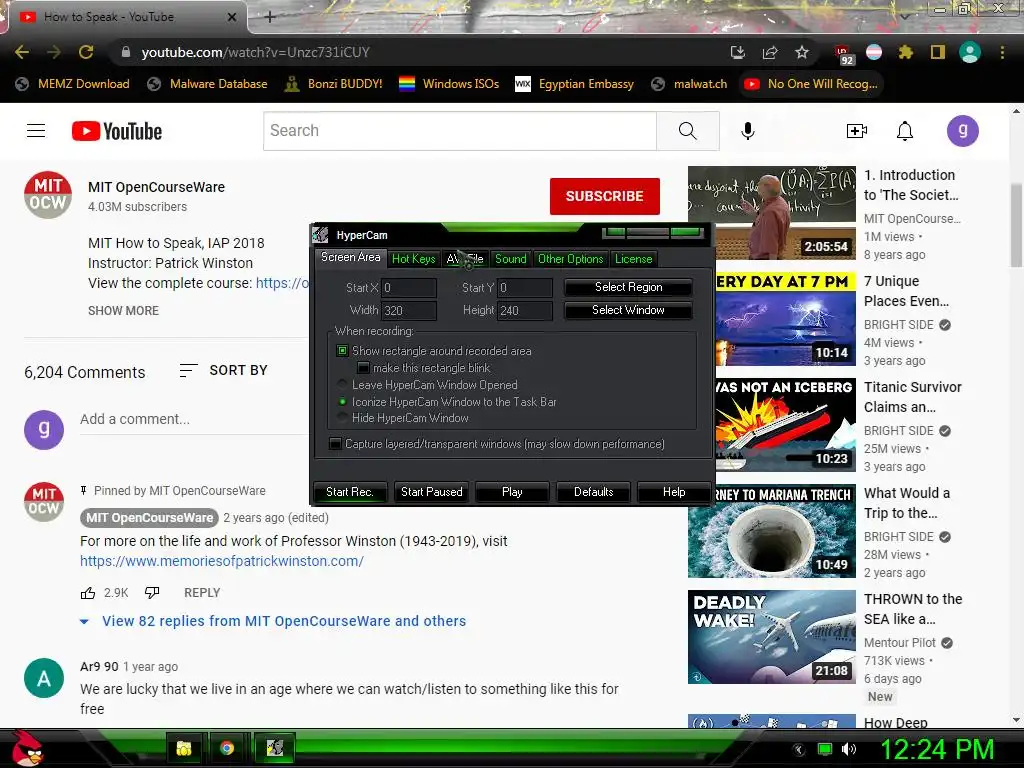Open Chrome extensions puzzle icon
Image resolution: width=1024 pixels, height=768 pixels.
(905, 52)
